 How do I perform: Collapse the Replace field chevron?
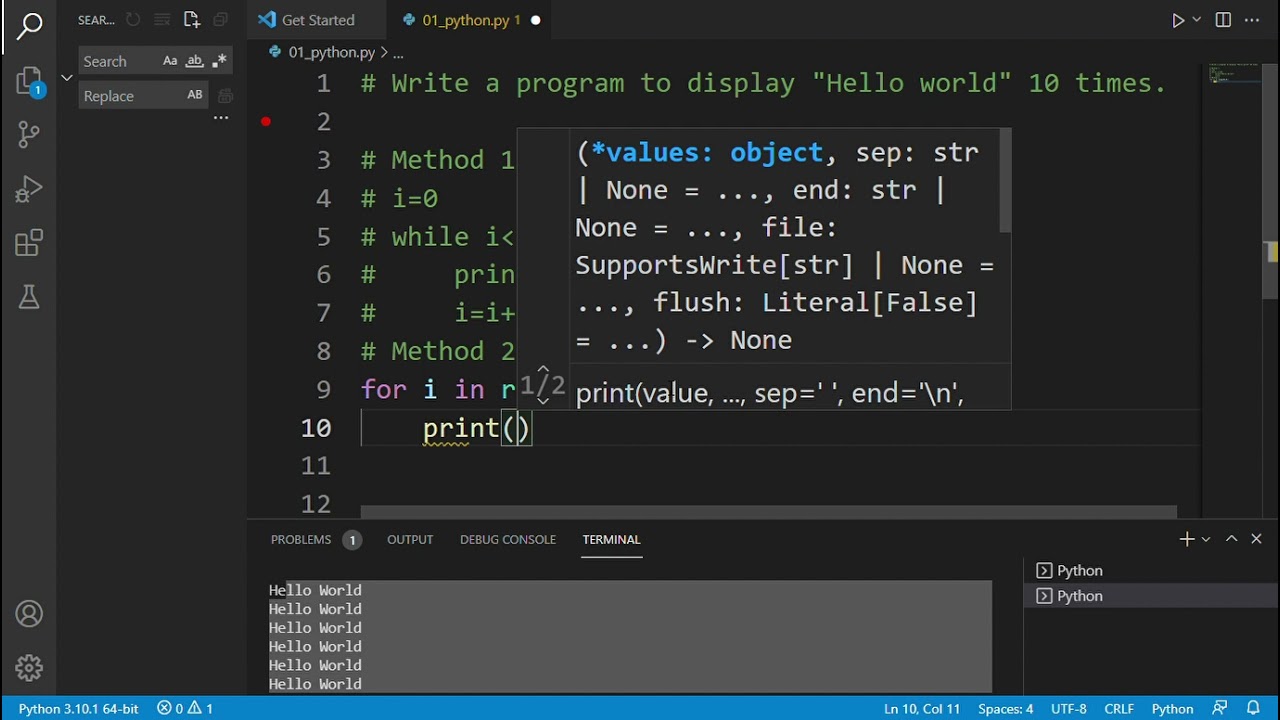[x=67, y=78]
